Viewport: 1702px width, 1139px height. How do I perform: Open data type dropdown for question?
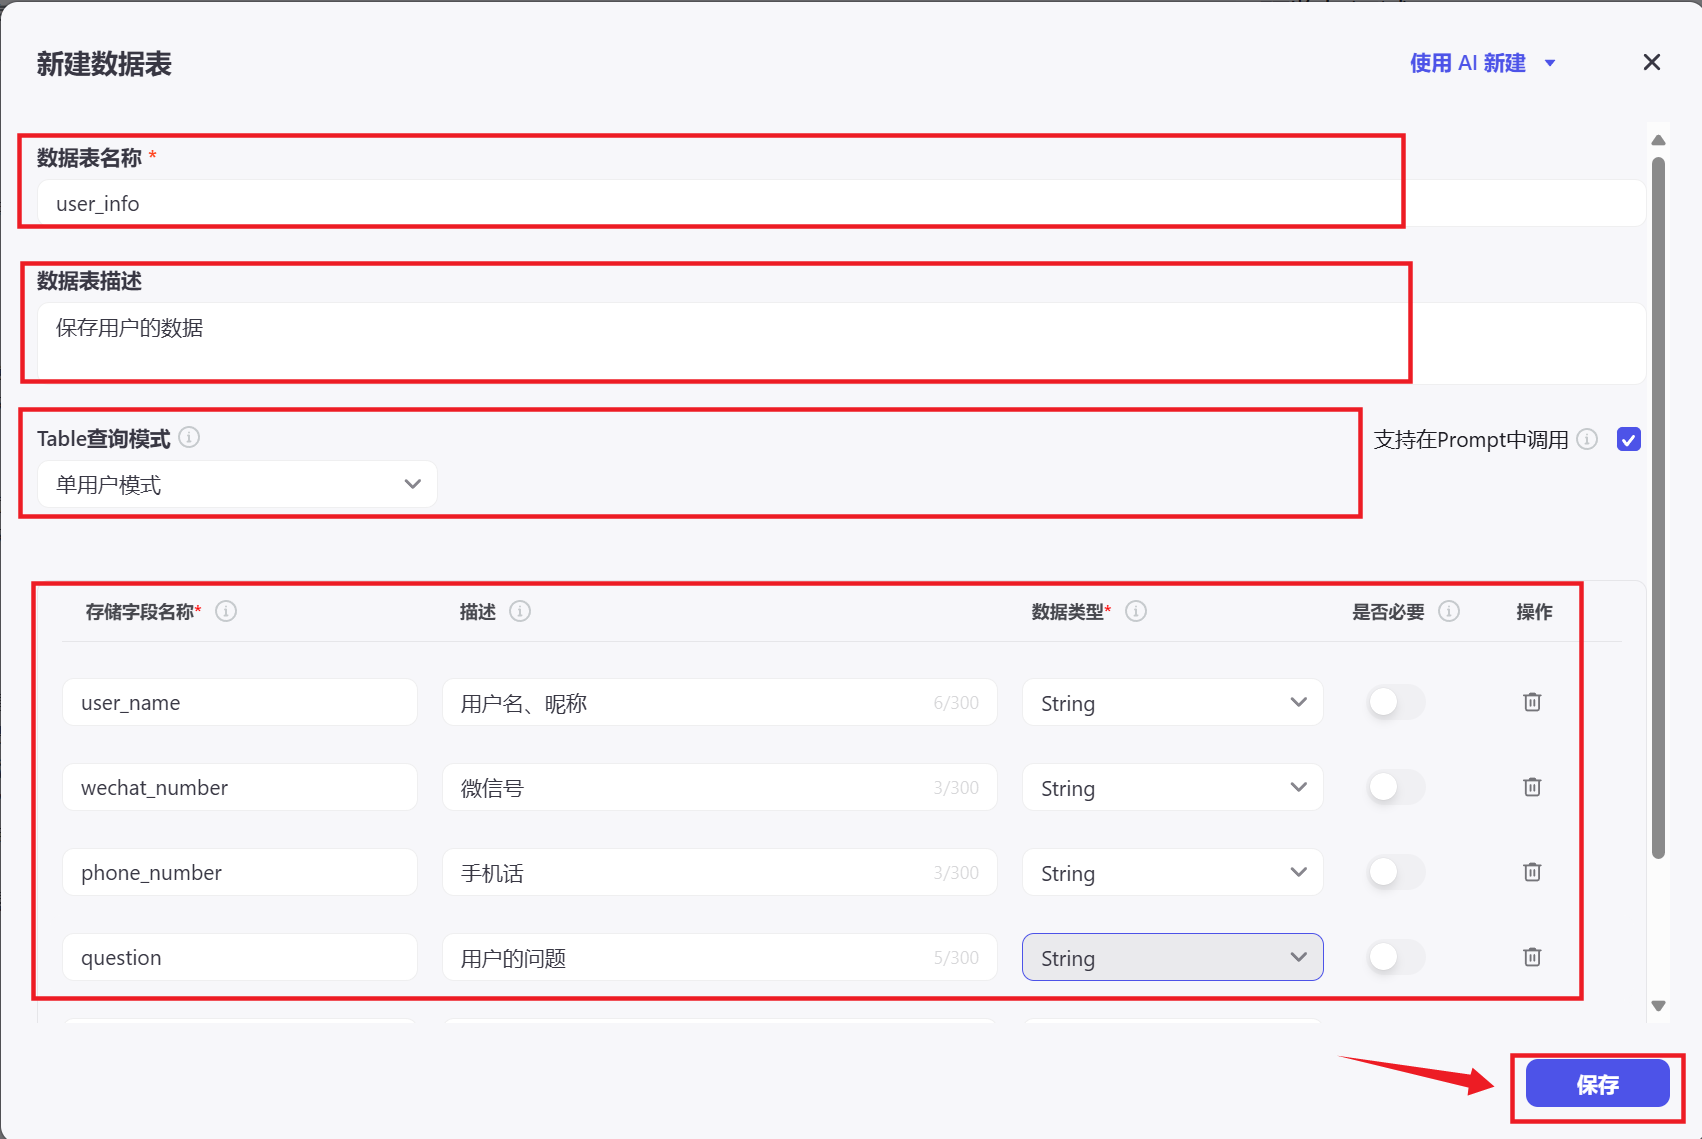click(x=1173, y=957)
